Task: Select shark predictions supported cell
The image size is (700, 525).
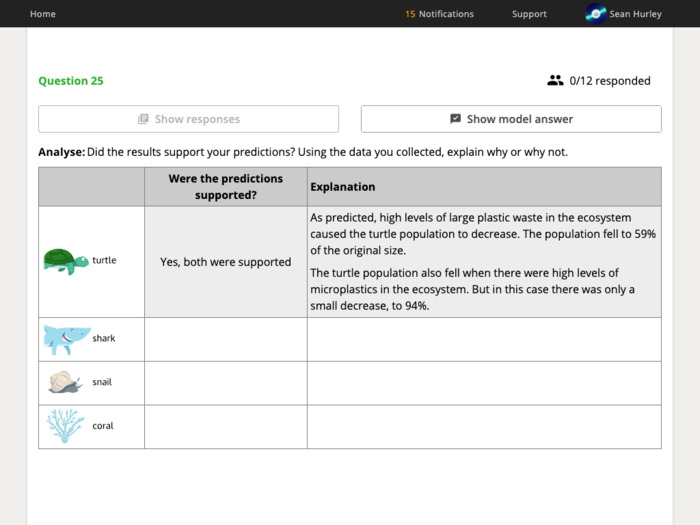Action: [226, 339]
